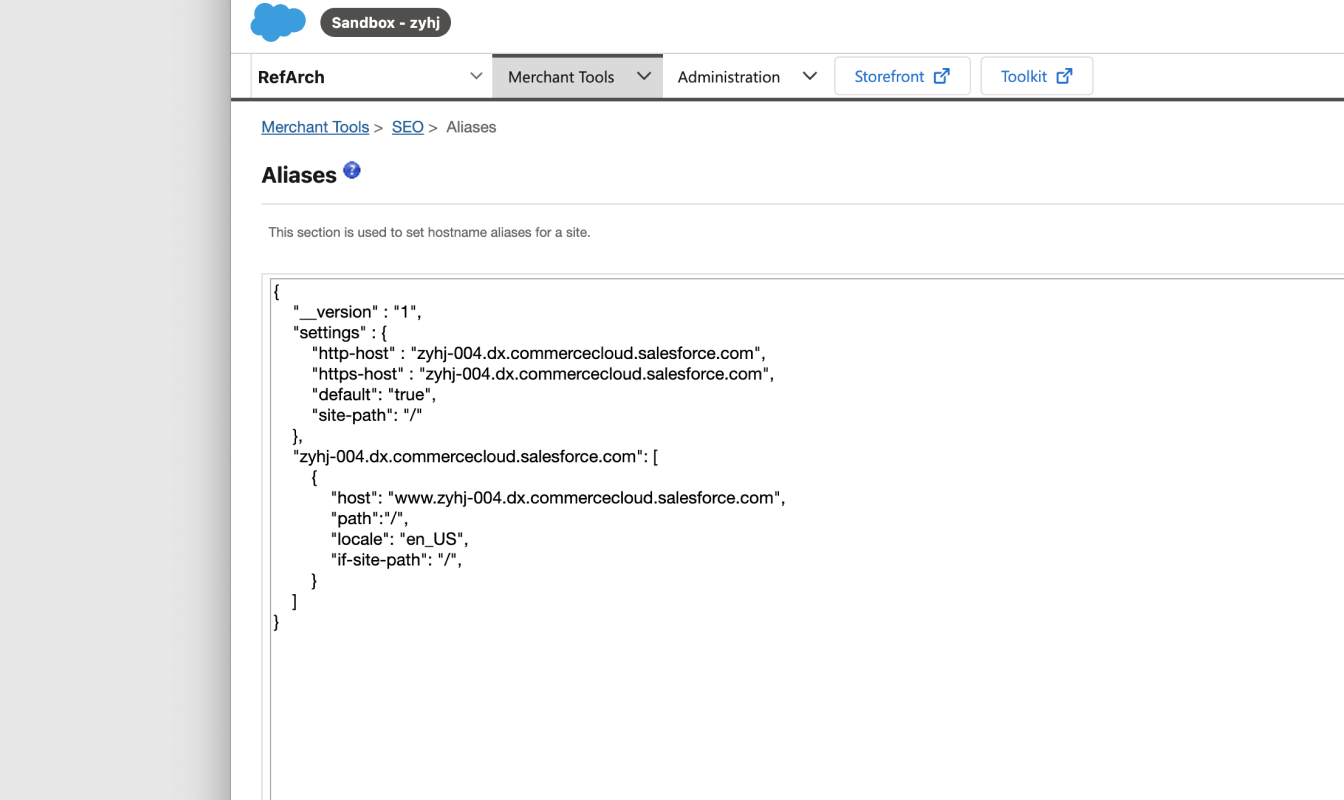Open the Toolkit button
1344x800 pixels.
(x=1036, y=76)
